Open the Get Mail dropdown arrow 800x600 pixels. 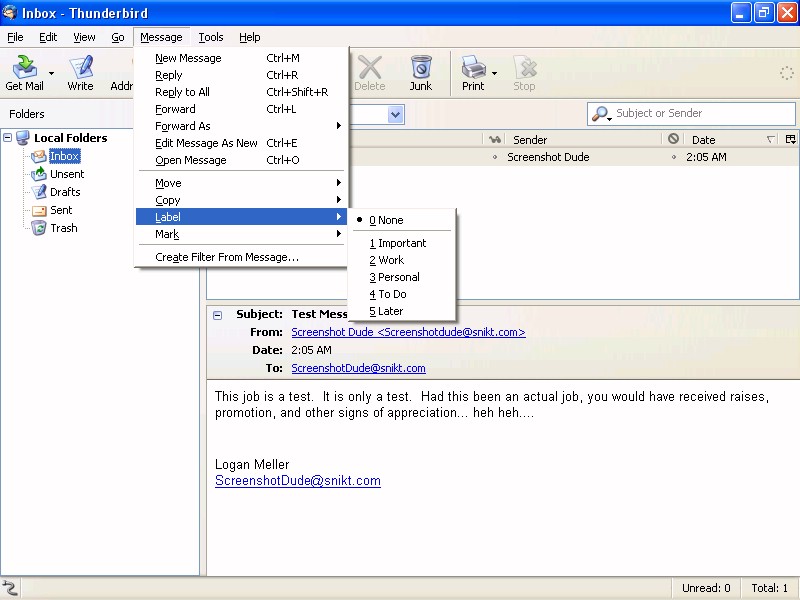[x=51, y=73]
